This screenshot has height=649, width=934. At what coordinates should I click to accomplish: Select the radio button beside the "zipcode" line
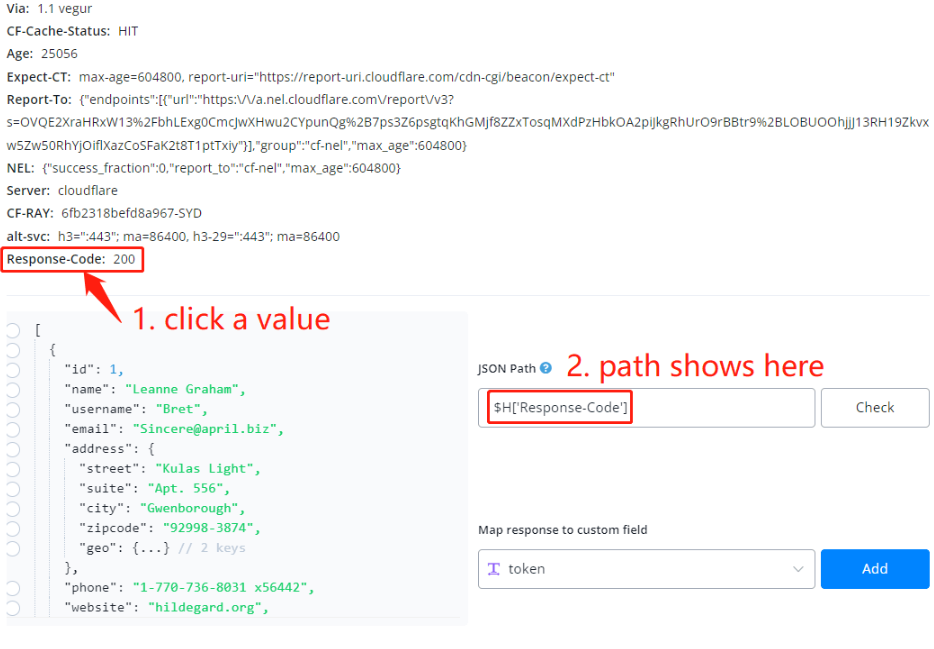click(12, 528)
